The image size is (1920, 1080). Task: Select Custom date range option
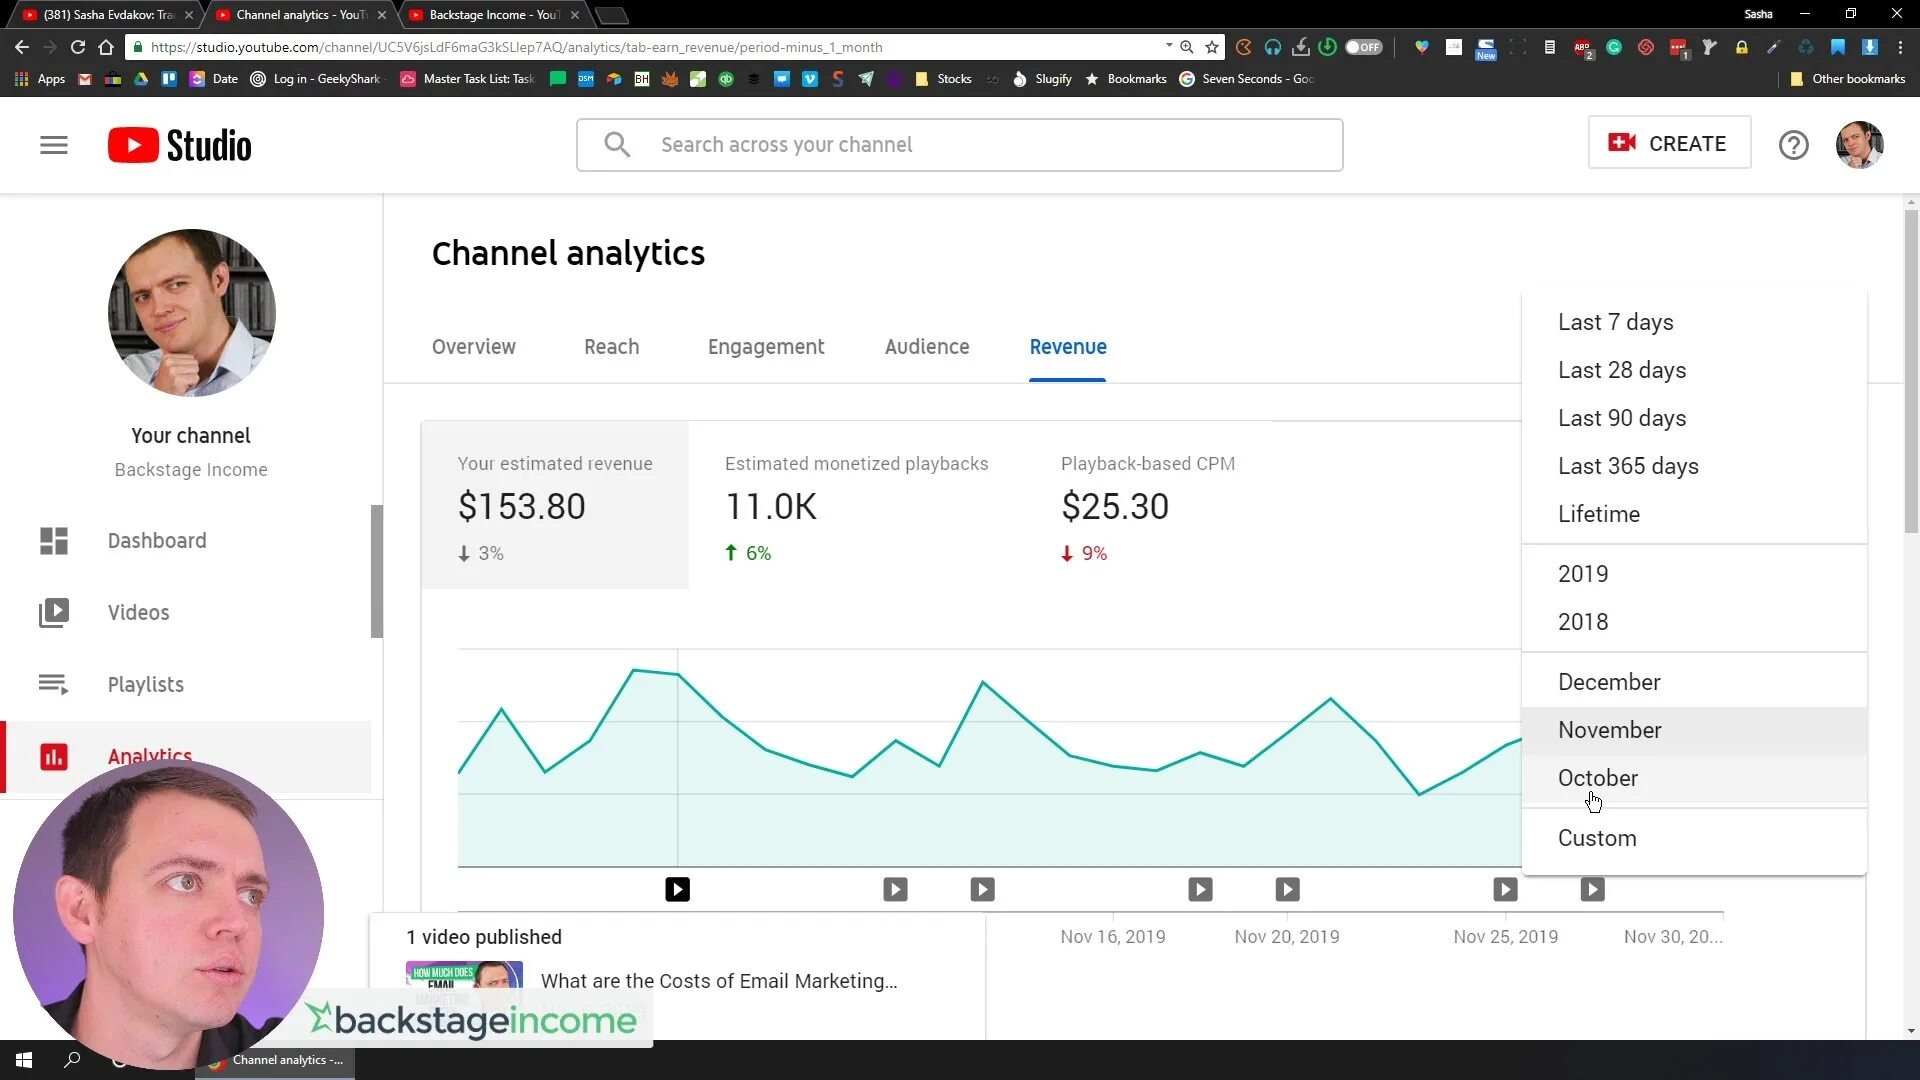pos(1596,838)
